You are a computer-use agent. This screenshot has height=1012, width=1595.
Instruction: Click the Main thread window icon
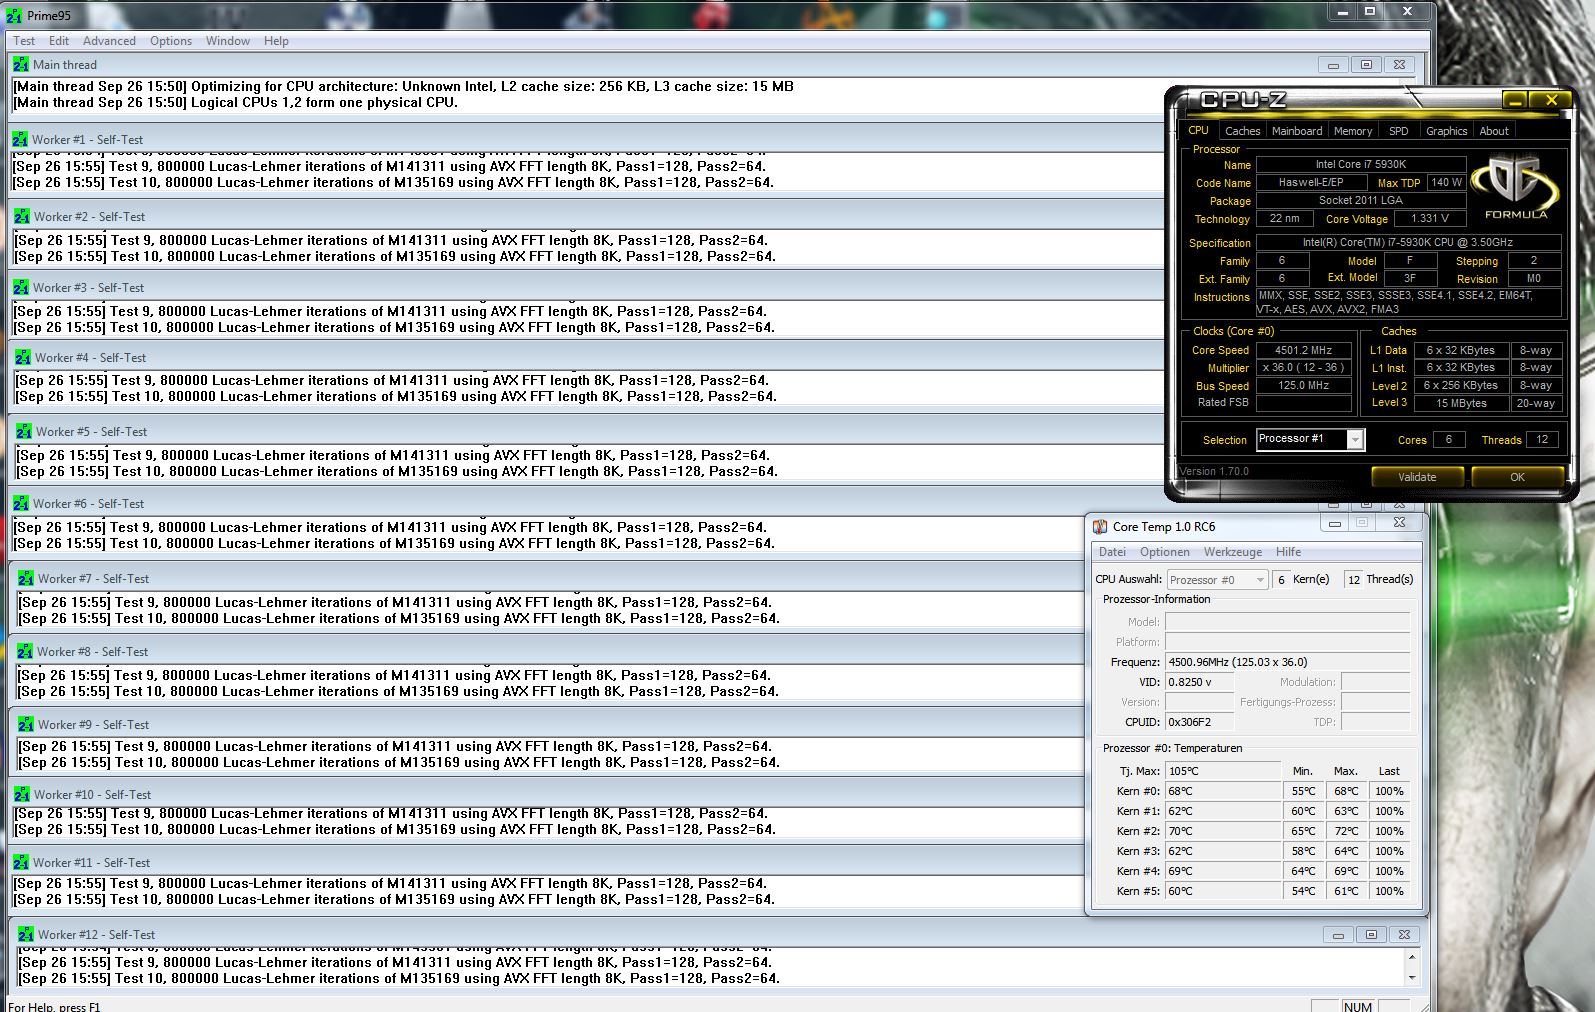(21, 64)
